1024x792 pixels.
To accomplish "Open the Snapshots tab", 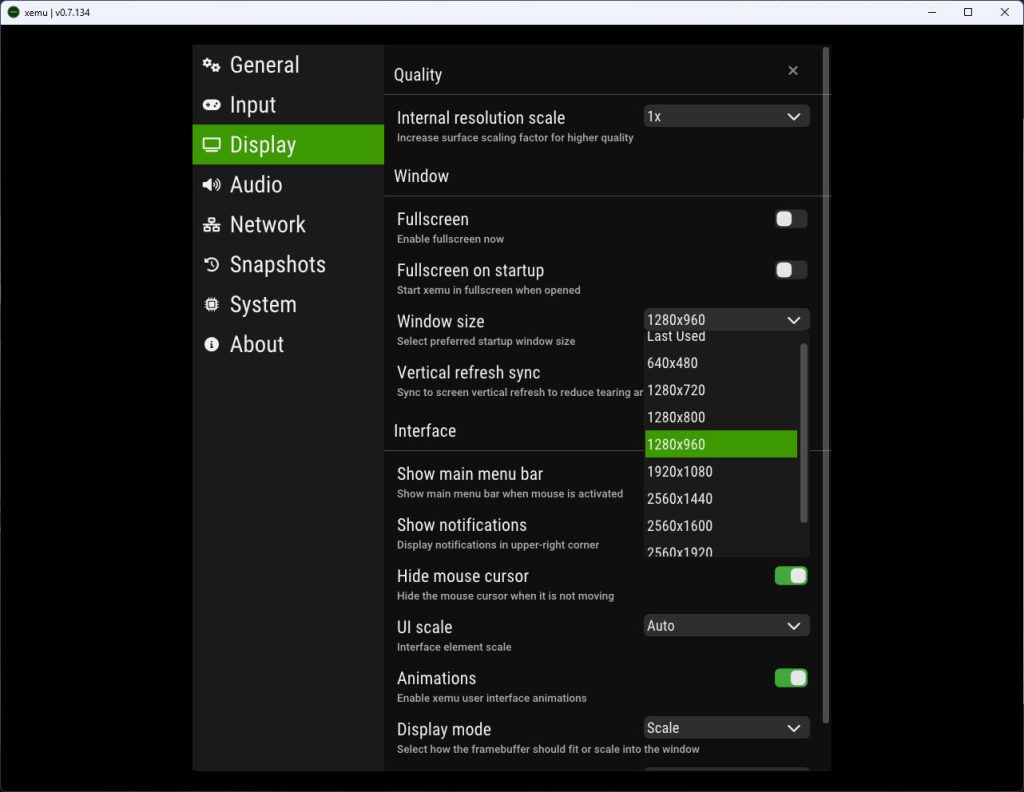I will (x=288, y=264).
